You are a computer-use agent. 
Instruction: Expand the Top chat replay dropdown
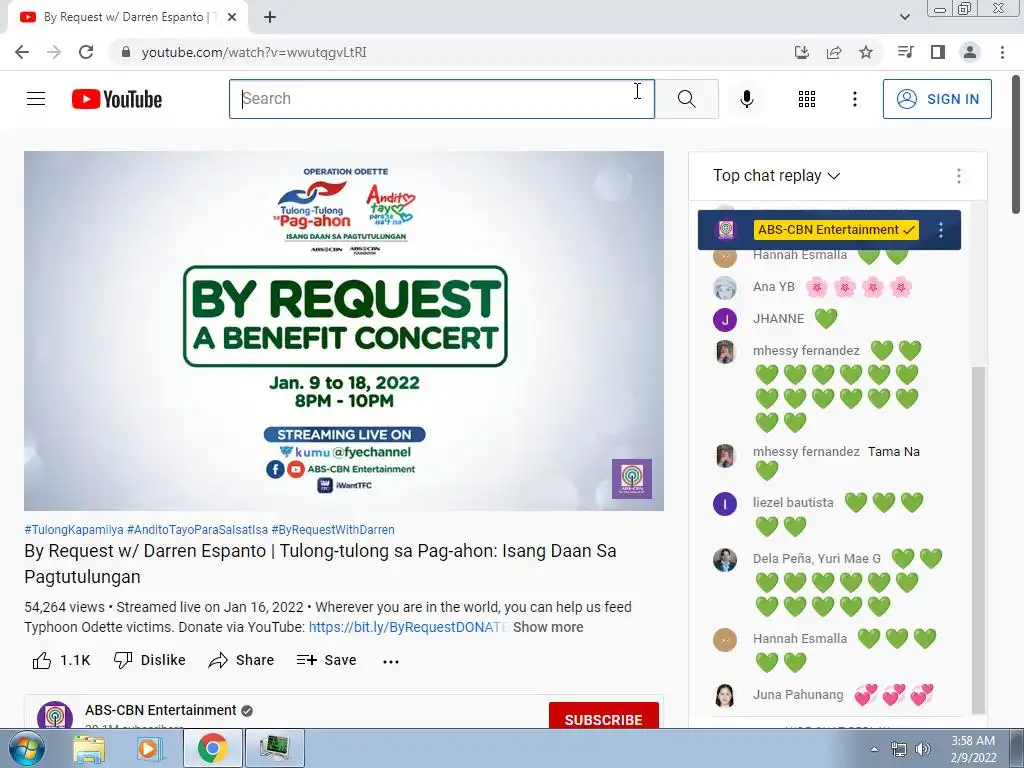point(776,176)
